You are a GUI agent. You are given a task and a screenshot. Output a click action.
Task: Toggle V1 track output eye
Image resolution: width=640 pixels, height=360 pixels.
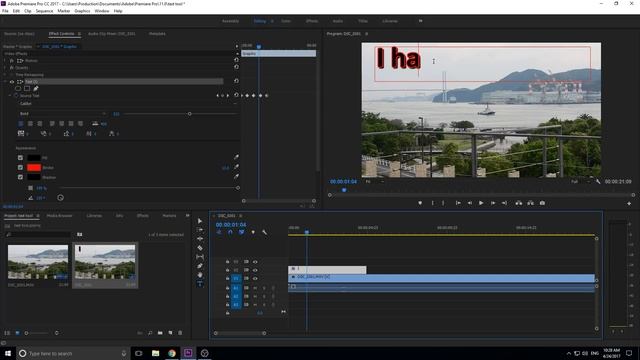[255, 278]
